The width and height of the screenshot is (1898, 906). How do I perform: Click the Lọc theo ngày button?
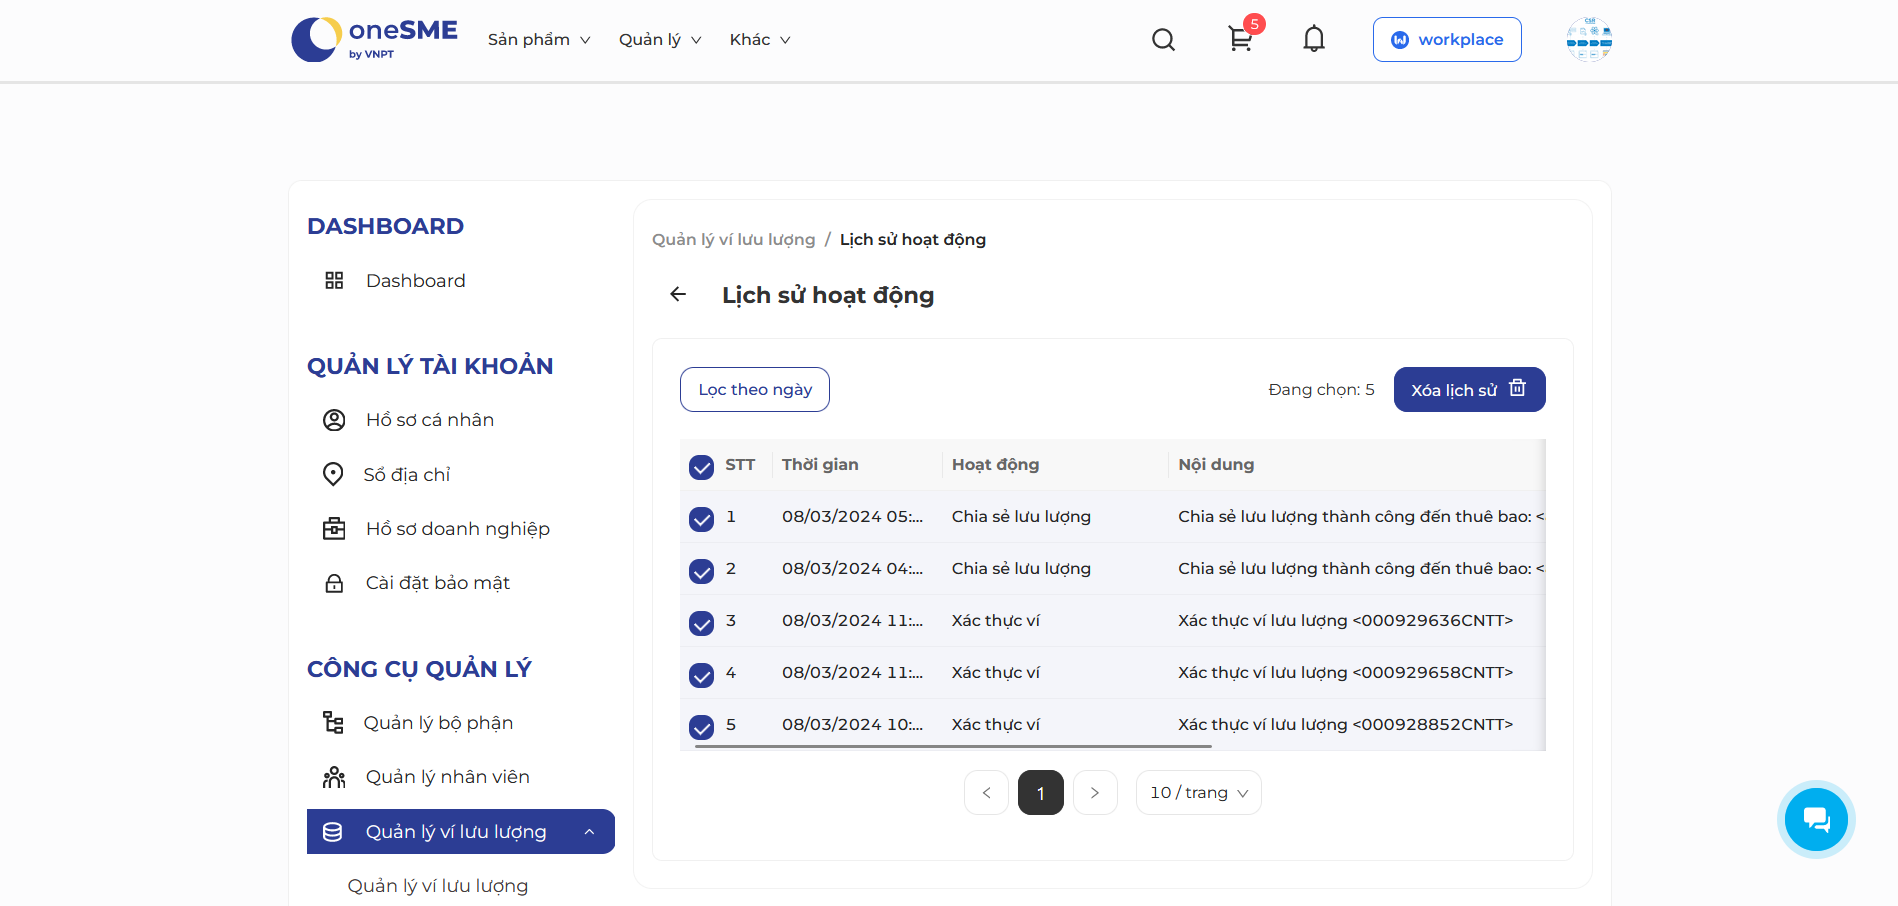click(x=755, y=389)
